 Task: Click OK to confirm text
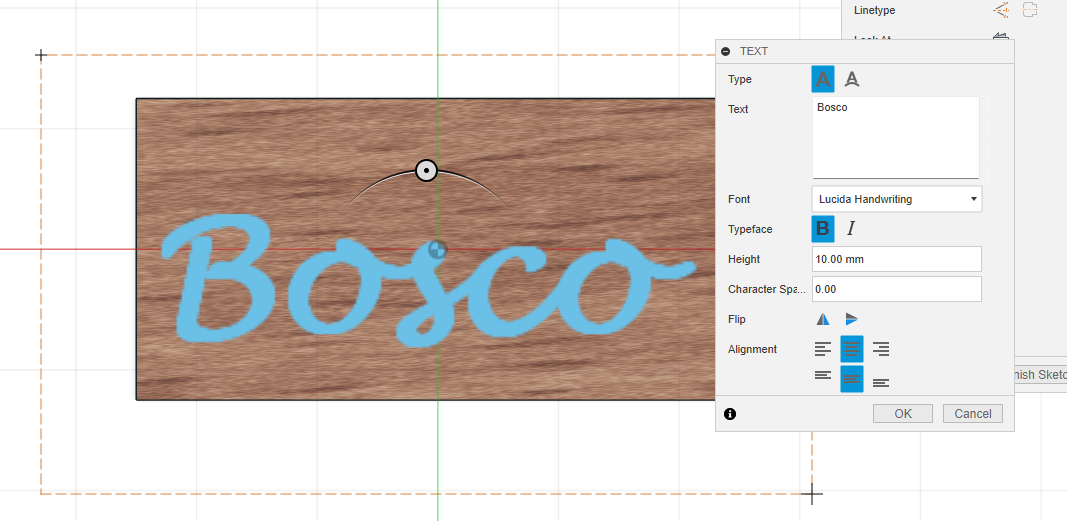point(902,413)
